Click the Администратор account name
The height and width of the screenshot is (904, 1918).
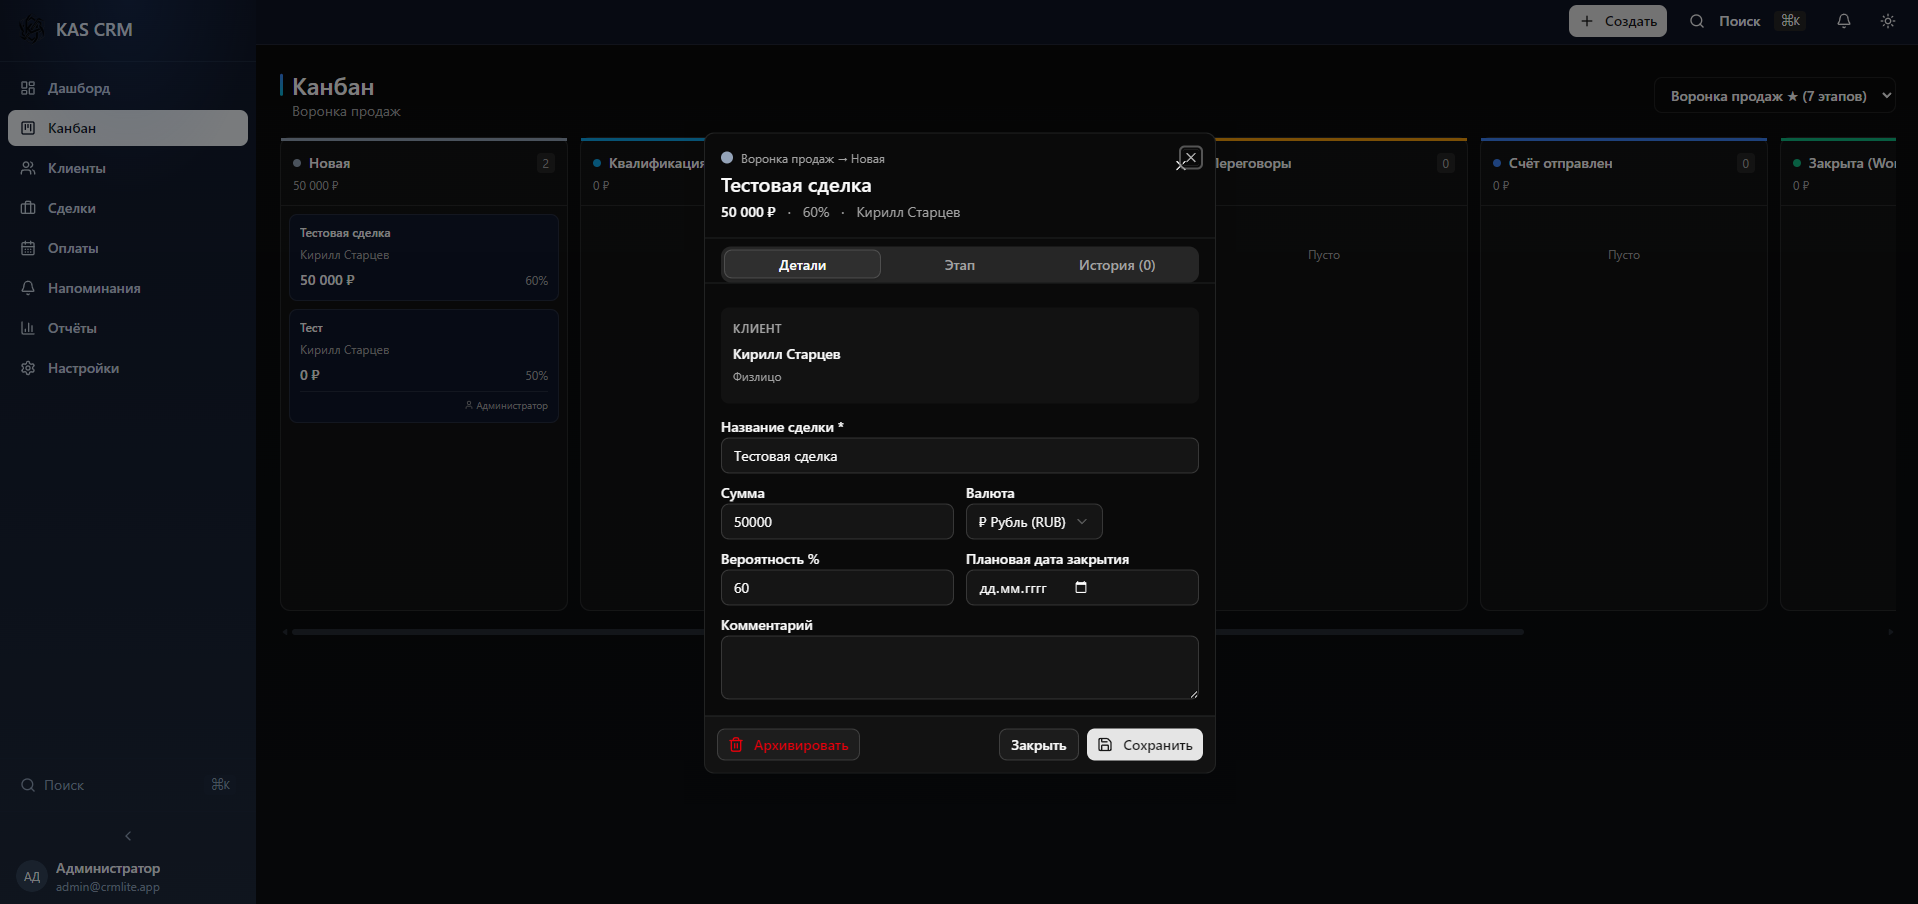[x=108, y=868]
